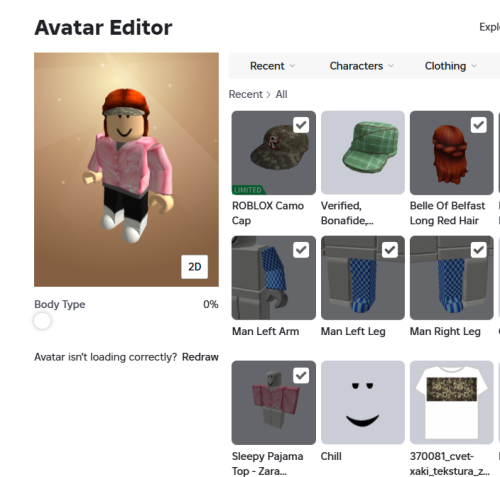
Task: Click the 3D avatar preview image
Action: pos(126,169)
